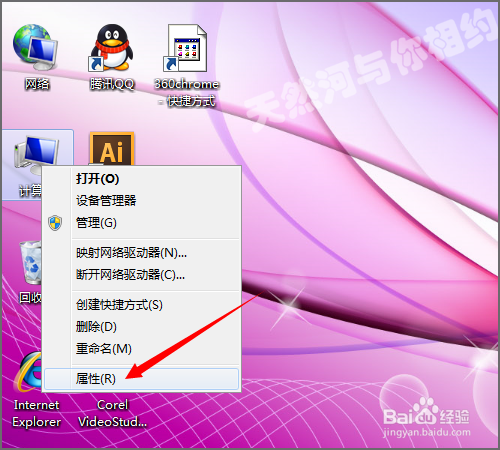
Task: Select the 360chrome shortcut icon
Action: pos(185,48)
